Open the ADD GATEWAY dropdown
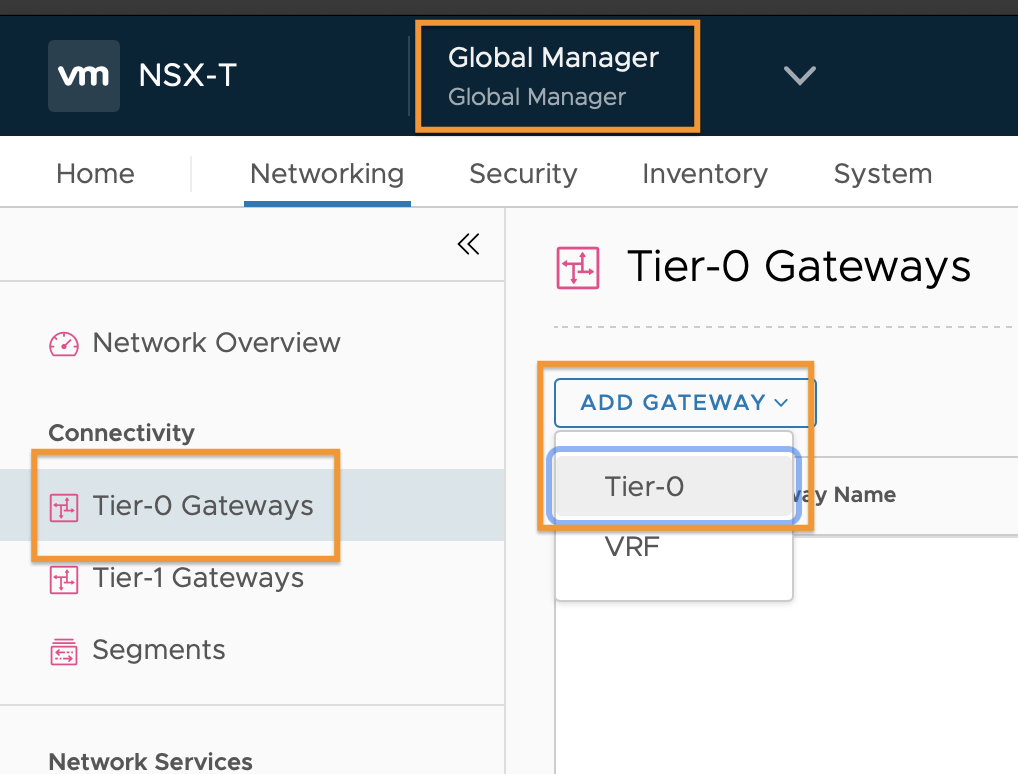This screenshot has width=1018, height=774. pos(684,403)
